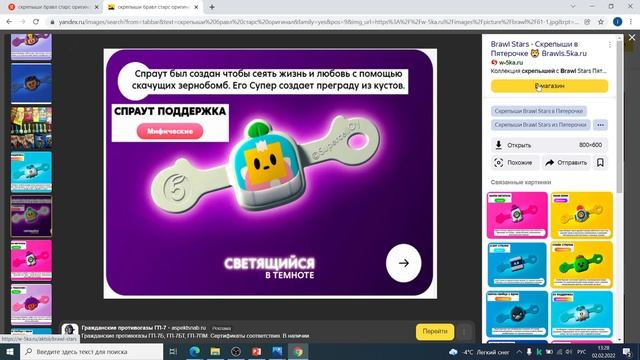Bookmark this page with the star icon
This screenshot has height=360, width=640.
[x=601, y=22]
